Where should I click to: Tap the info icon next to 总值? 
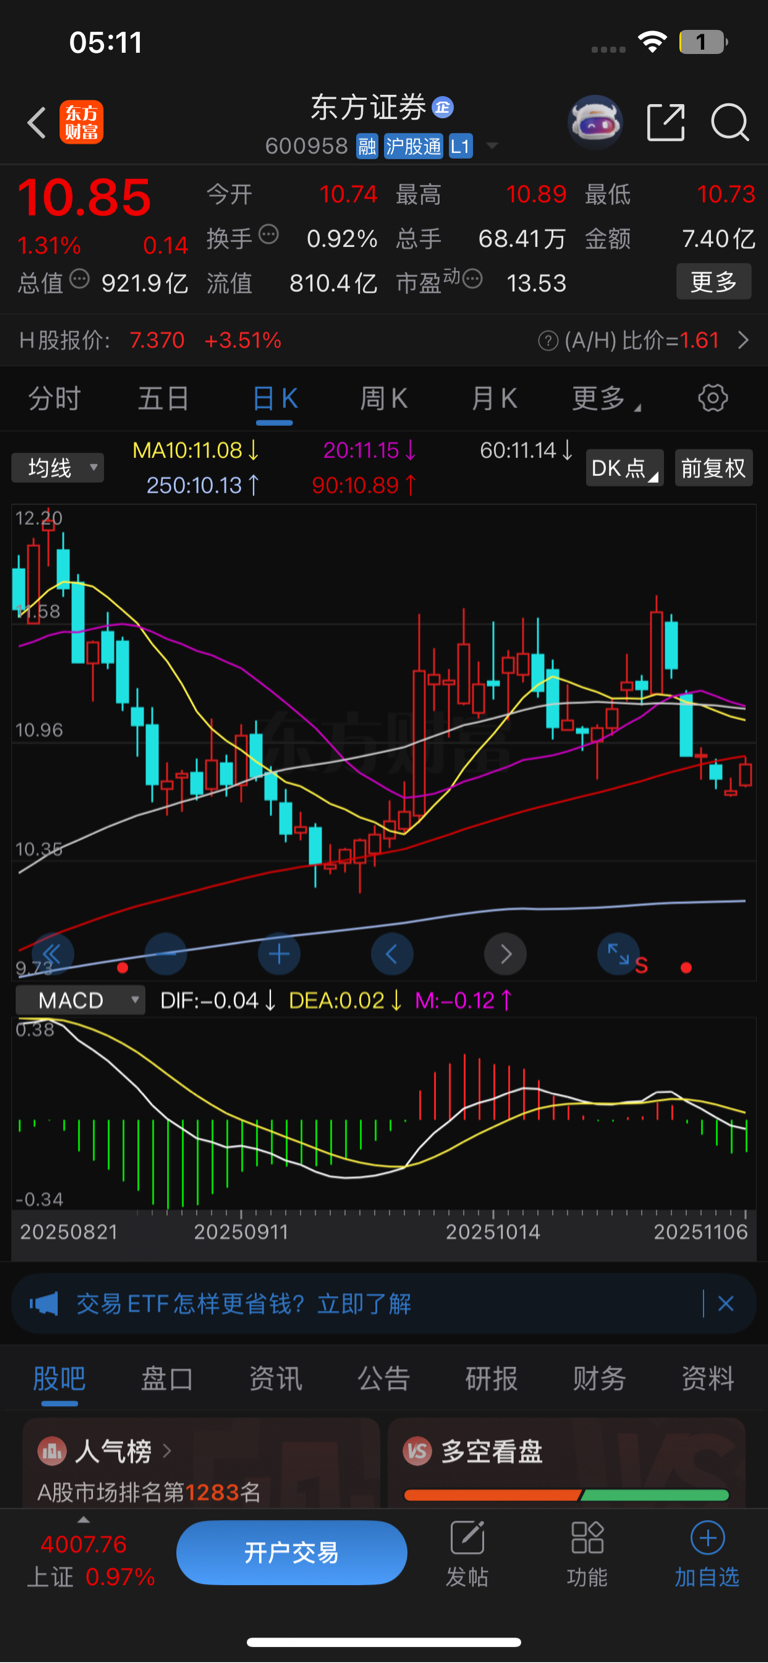80,279
